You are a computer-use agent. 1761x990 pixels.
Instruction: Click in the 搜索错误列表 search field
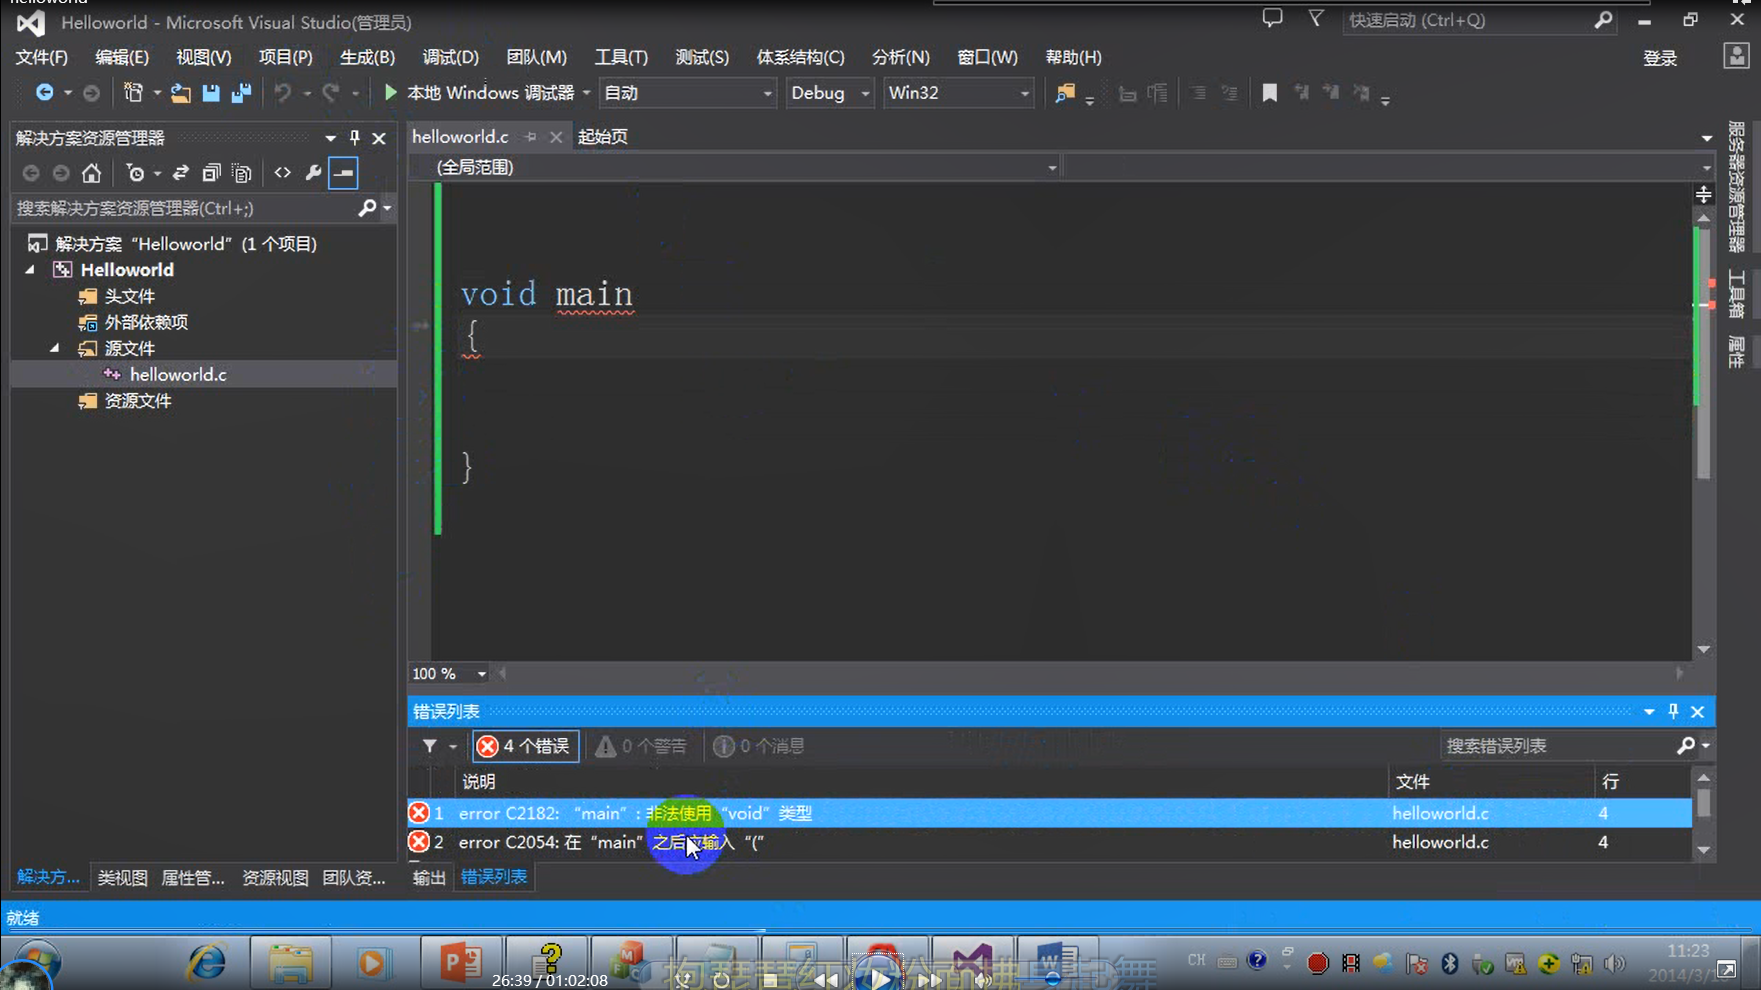coord(1558,746)
